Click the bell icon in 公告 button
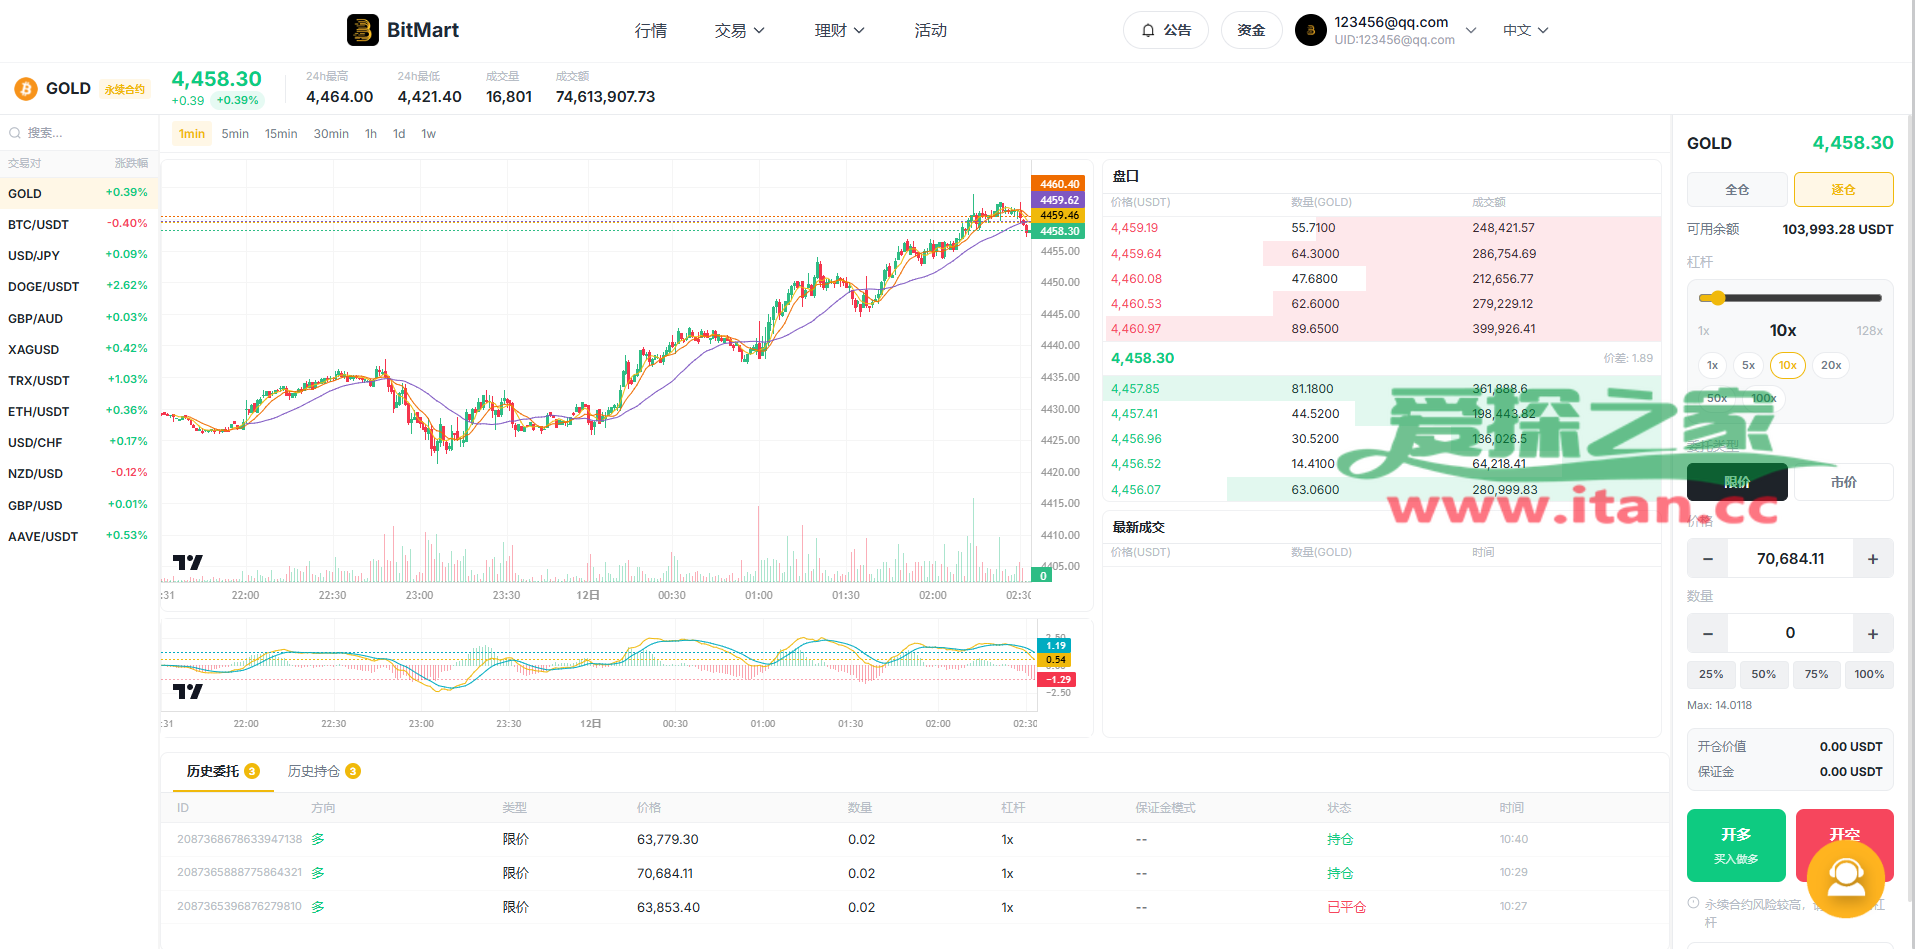Screen dimensions: 1915x949 pos(1148,30)
